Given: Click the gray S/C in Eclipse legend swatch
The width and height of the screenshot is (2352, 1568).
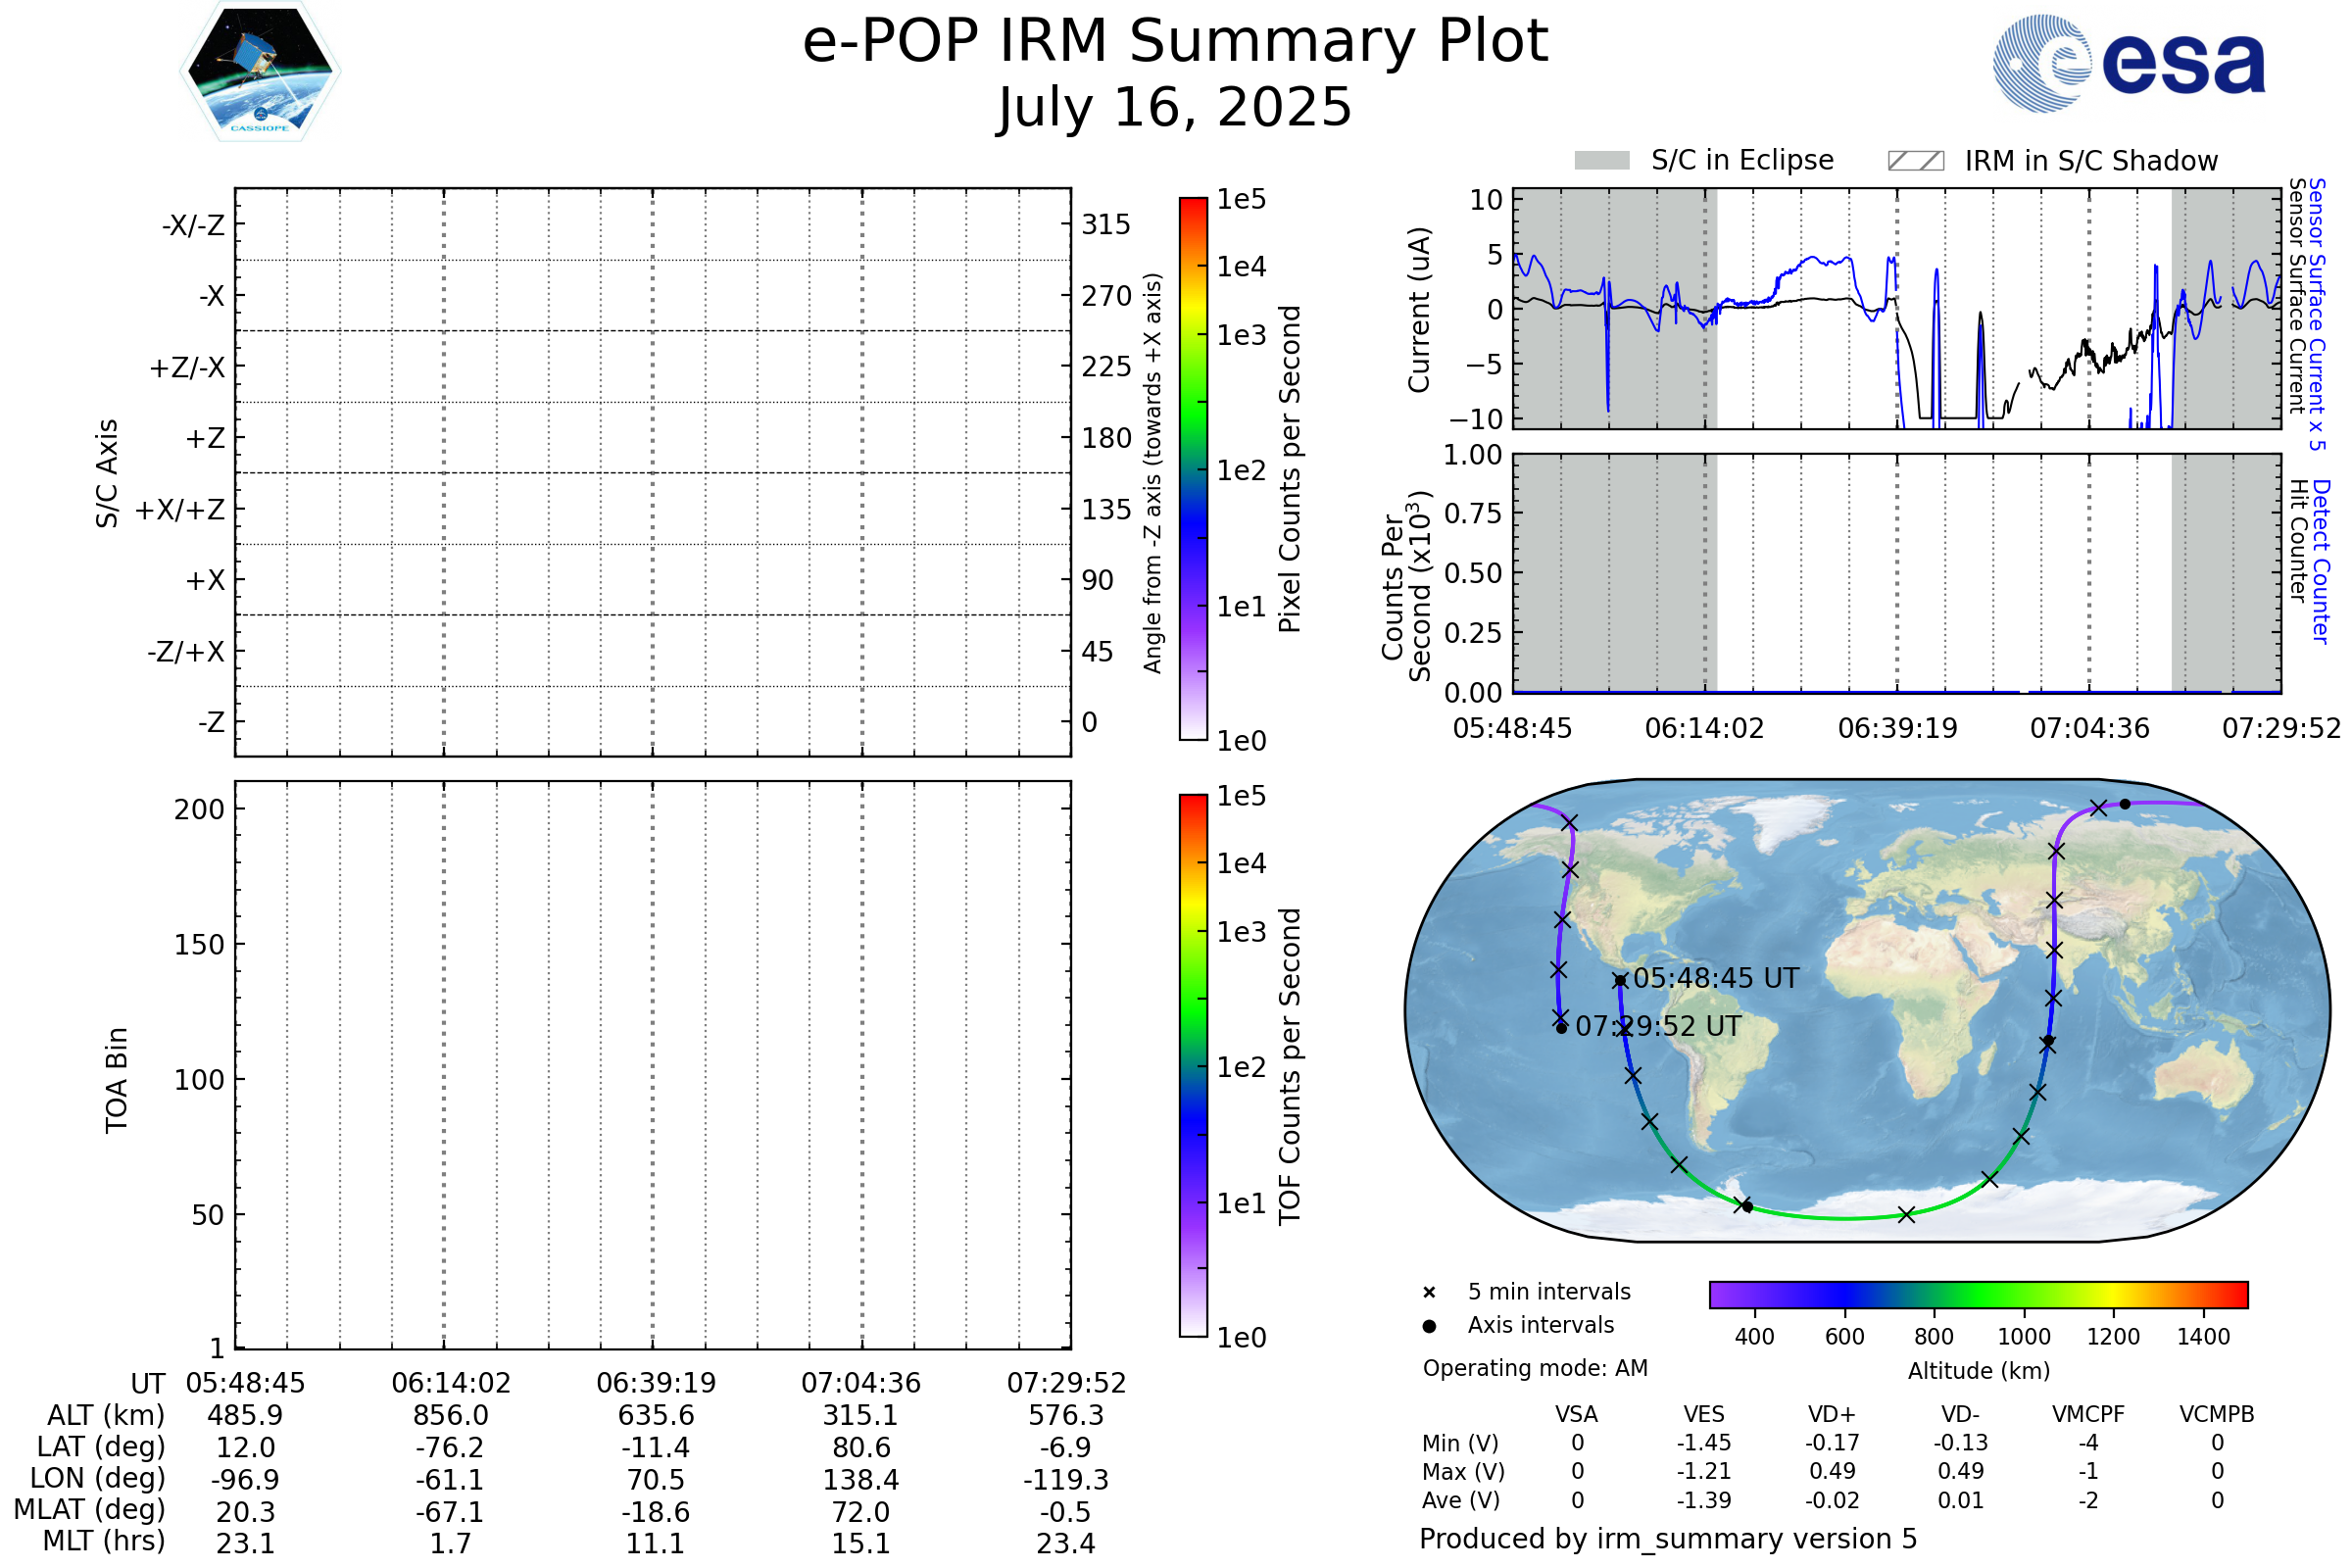Looking at the screenshot, I should pyautogui.click(x=1602, y=161).
